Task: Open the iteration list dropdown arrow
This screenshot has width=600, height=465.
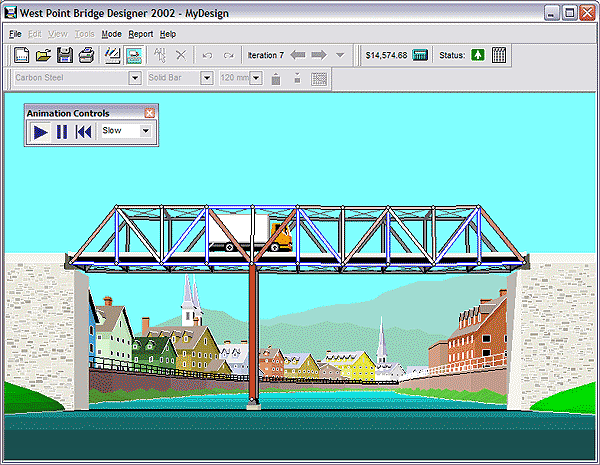Action: click(340, 55)
